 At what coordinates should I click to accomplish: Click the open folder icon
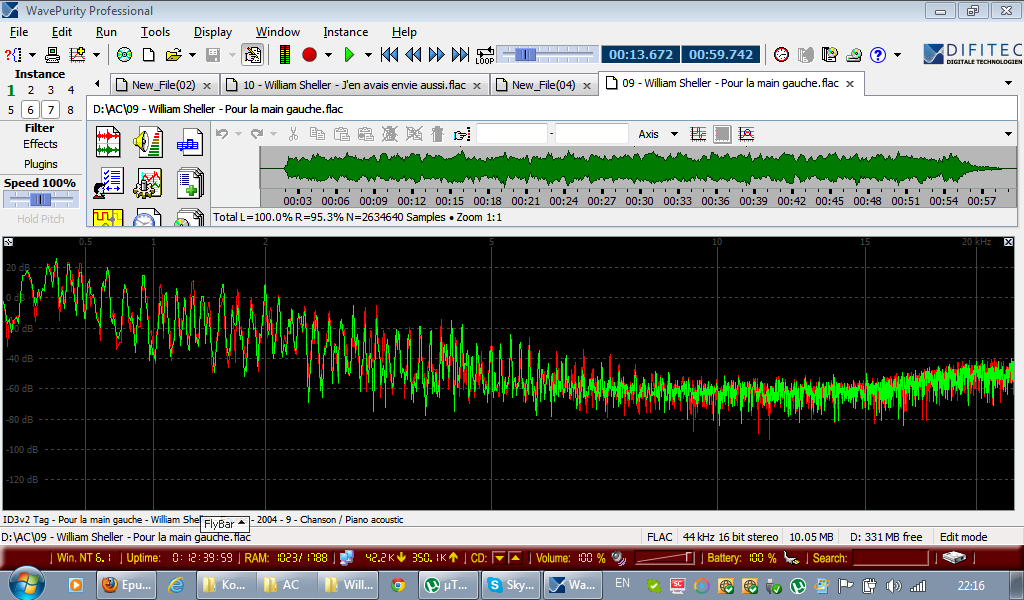(173, 55)
